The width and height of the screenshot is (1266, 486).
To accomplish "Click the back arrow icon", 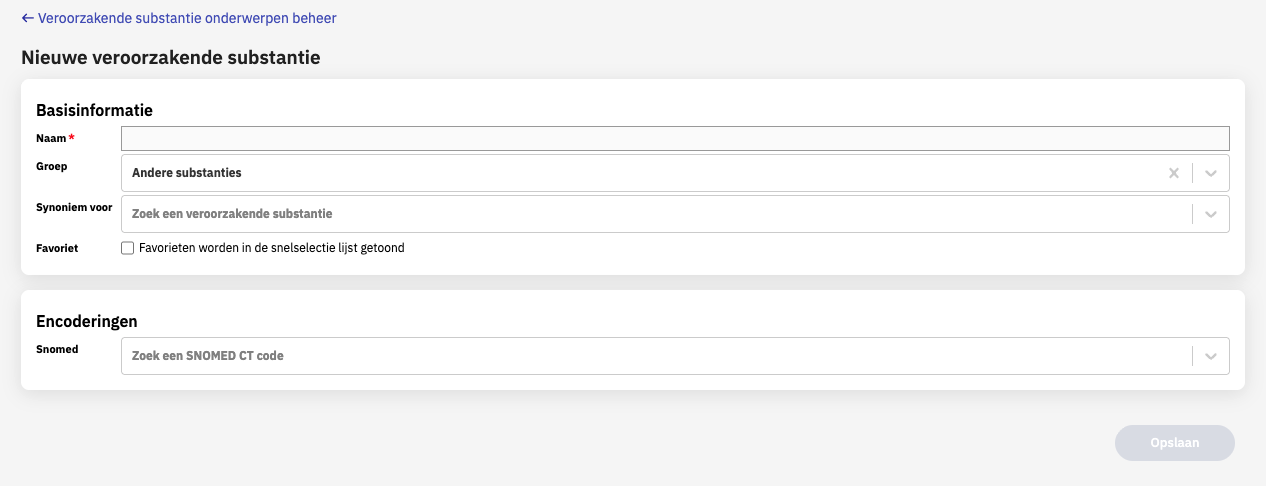I will [28, 18].
